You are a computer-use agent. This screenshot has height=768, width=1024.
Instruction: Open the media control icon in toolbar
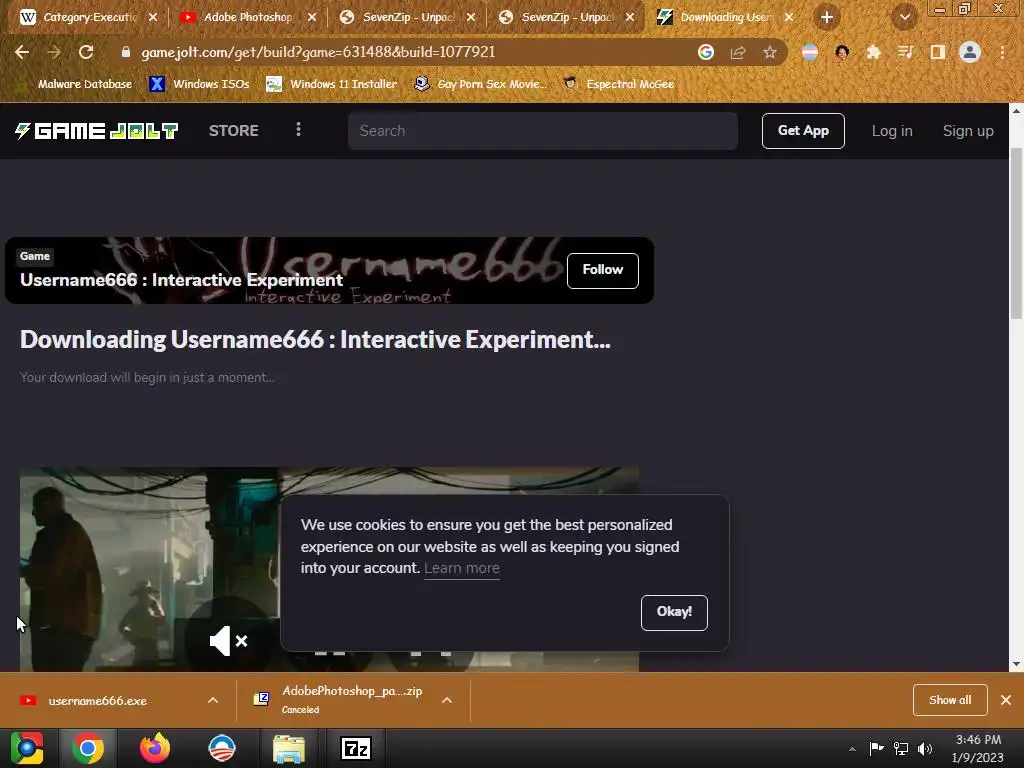pyautogui.click(x=905, y=52)
